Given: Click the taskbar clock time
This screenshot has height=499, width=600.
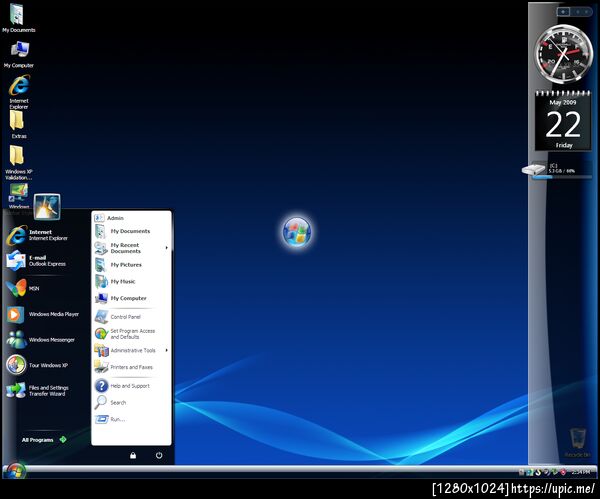Looking at the screenshot, I should [x=580, y=472].
